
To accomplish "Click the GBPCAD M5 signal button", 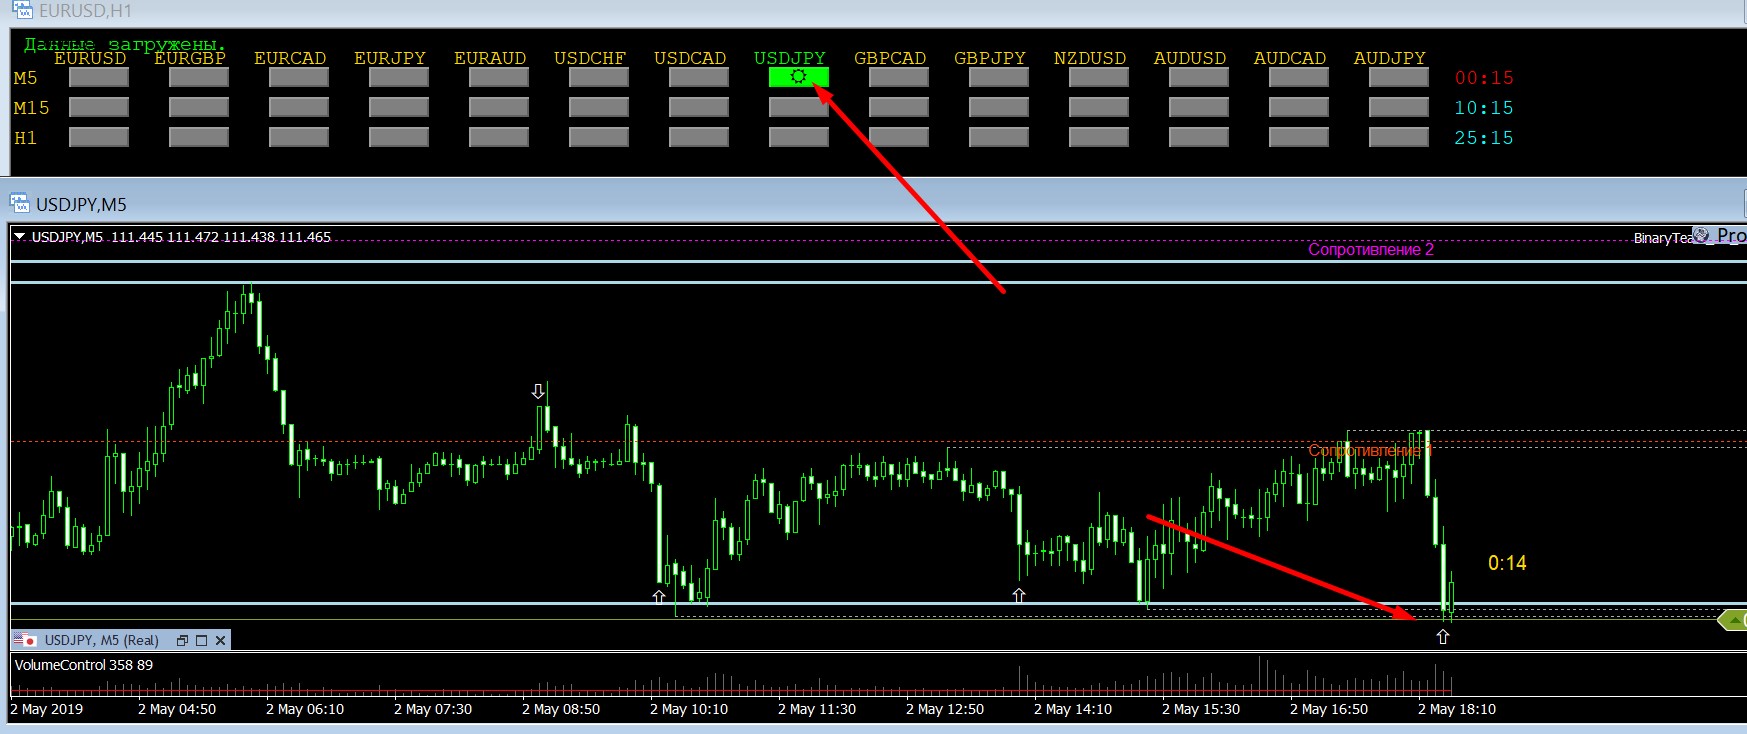I will [898, 77].
